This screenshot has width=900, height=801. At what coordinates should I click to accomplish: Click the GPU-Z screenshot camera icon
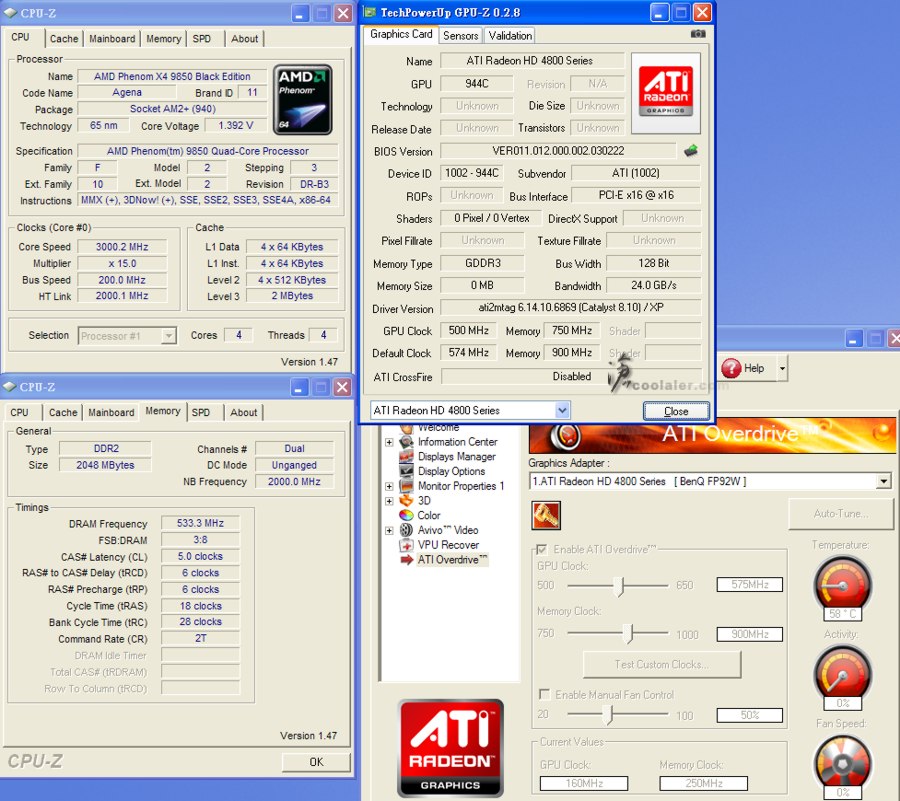click(697, 34)
